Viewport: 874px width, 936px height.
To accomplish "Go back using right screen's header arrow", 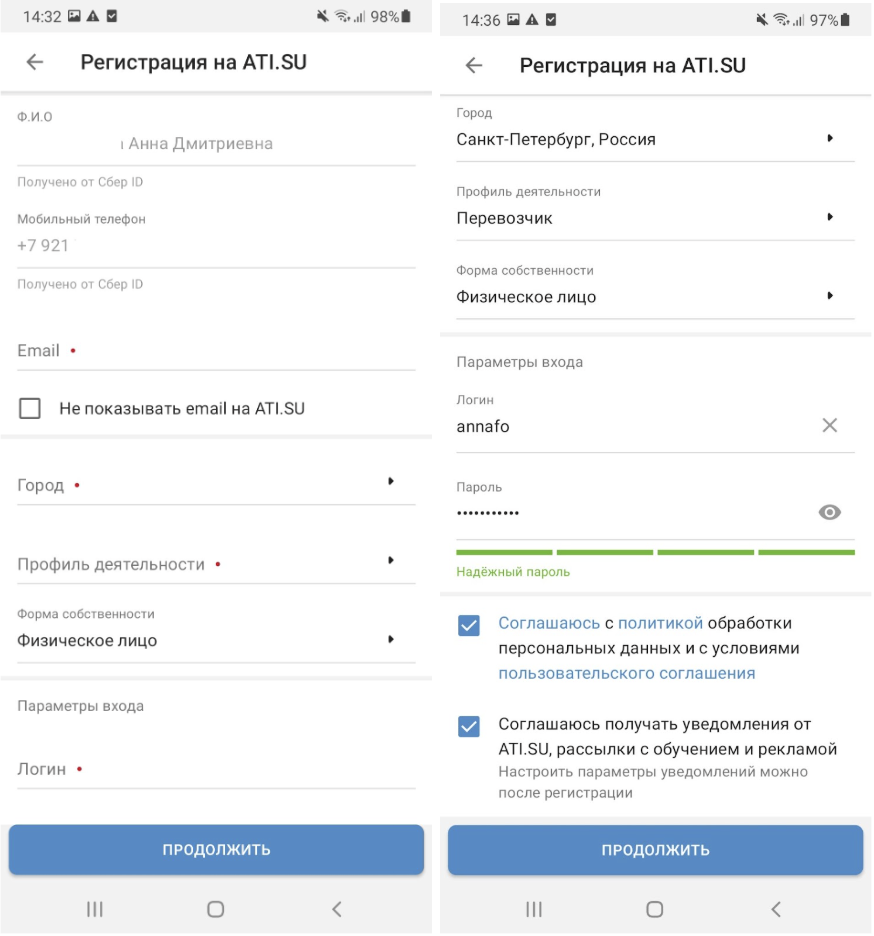I will click(474, 65).
